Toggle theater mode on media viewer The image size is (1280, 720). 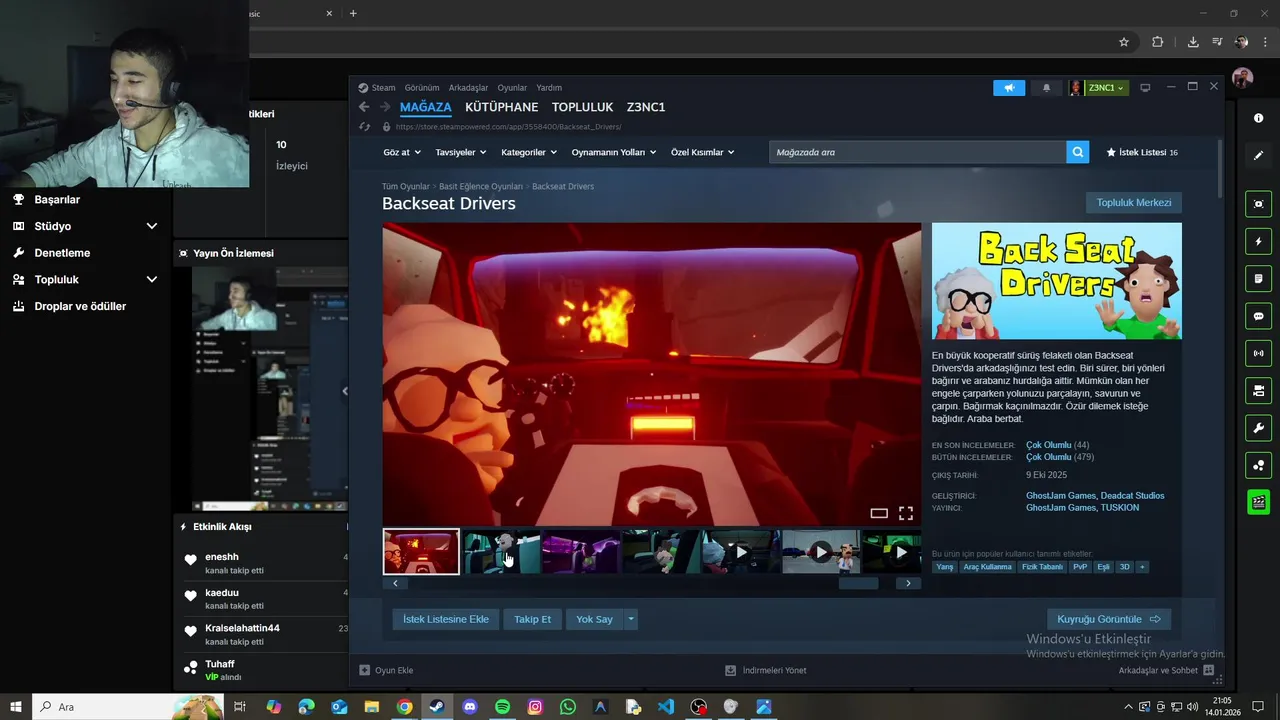pyautogui.click(x=879, y=513)
